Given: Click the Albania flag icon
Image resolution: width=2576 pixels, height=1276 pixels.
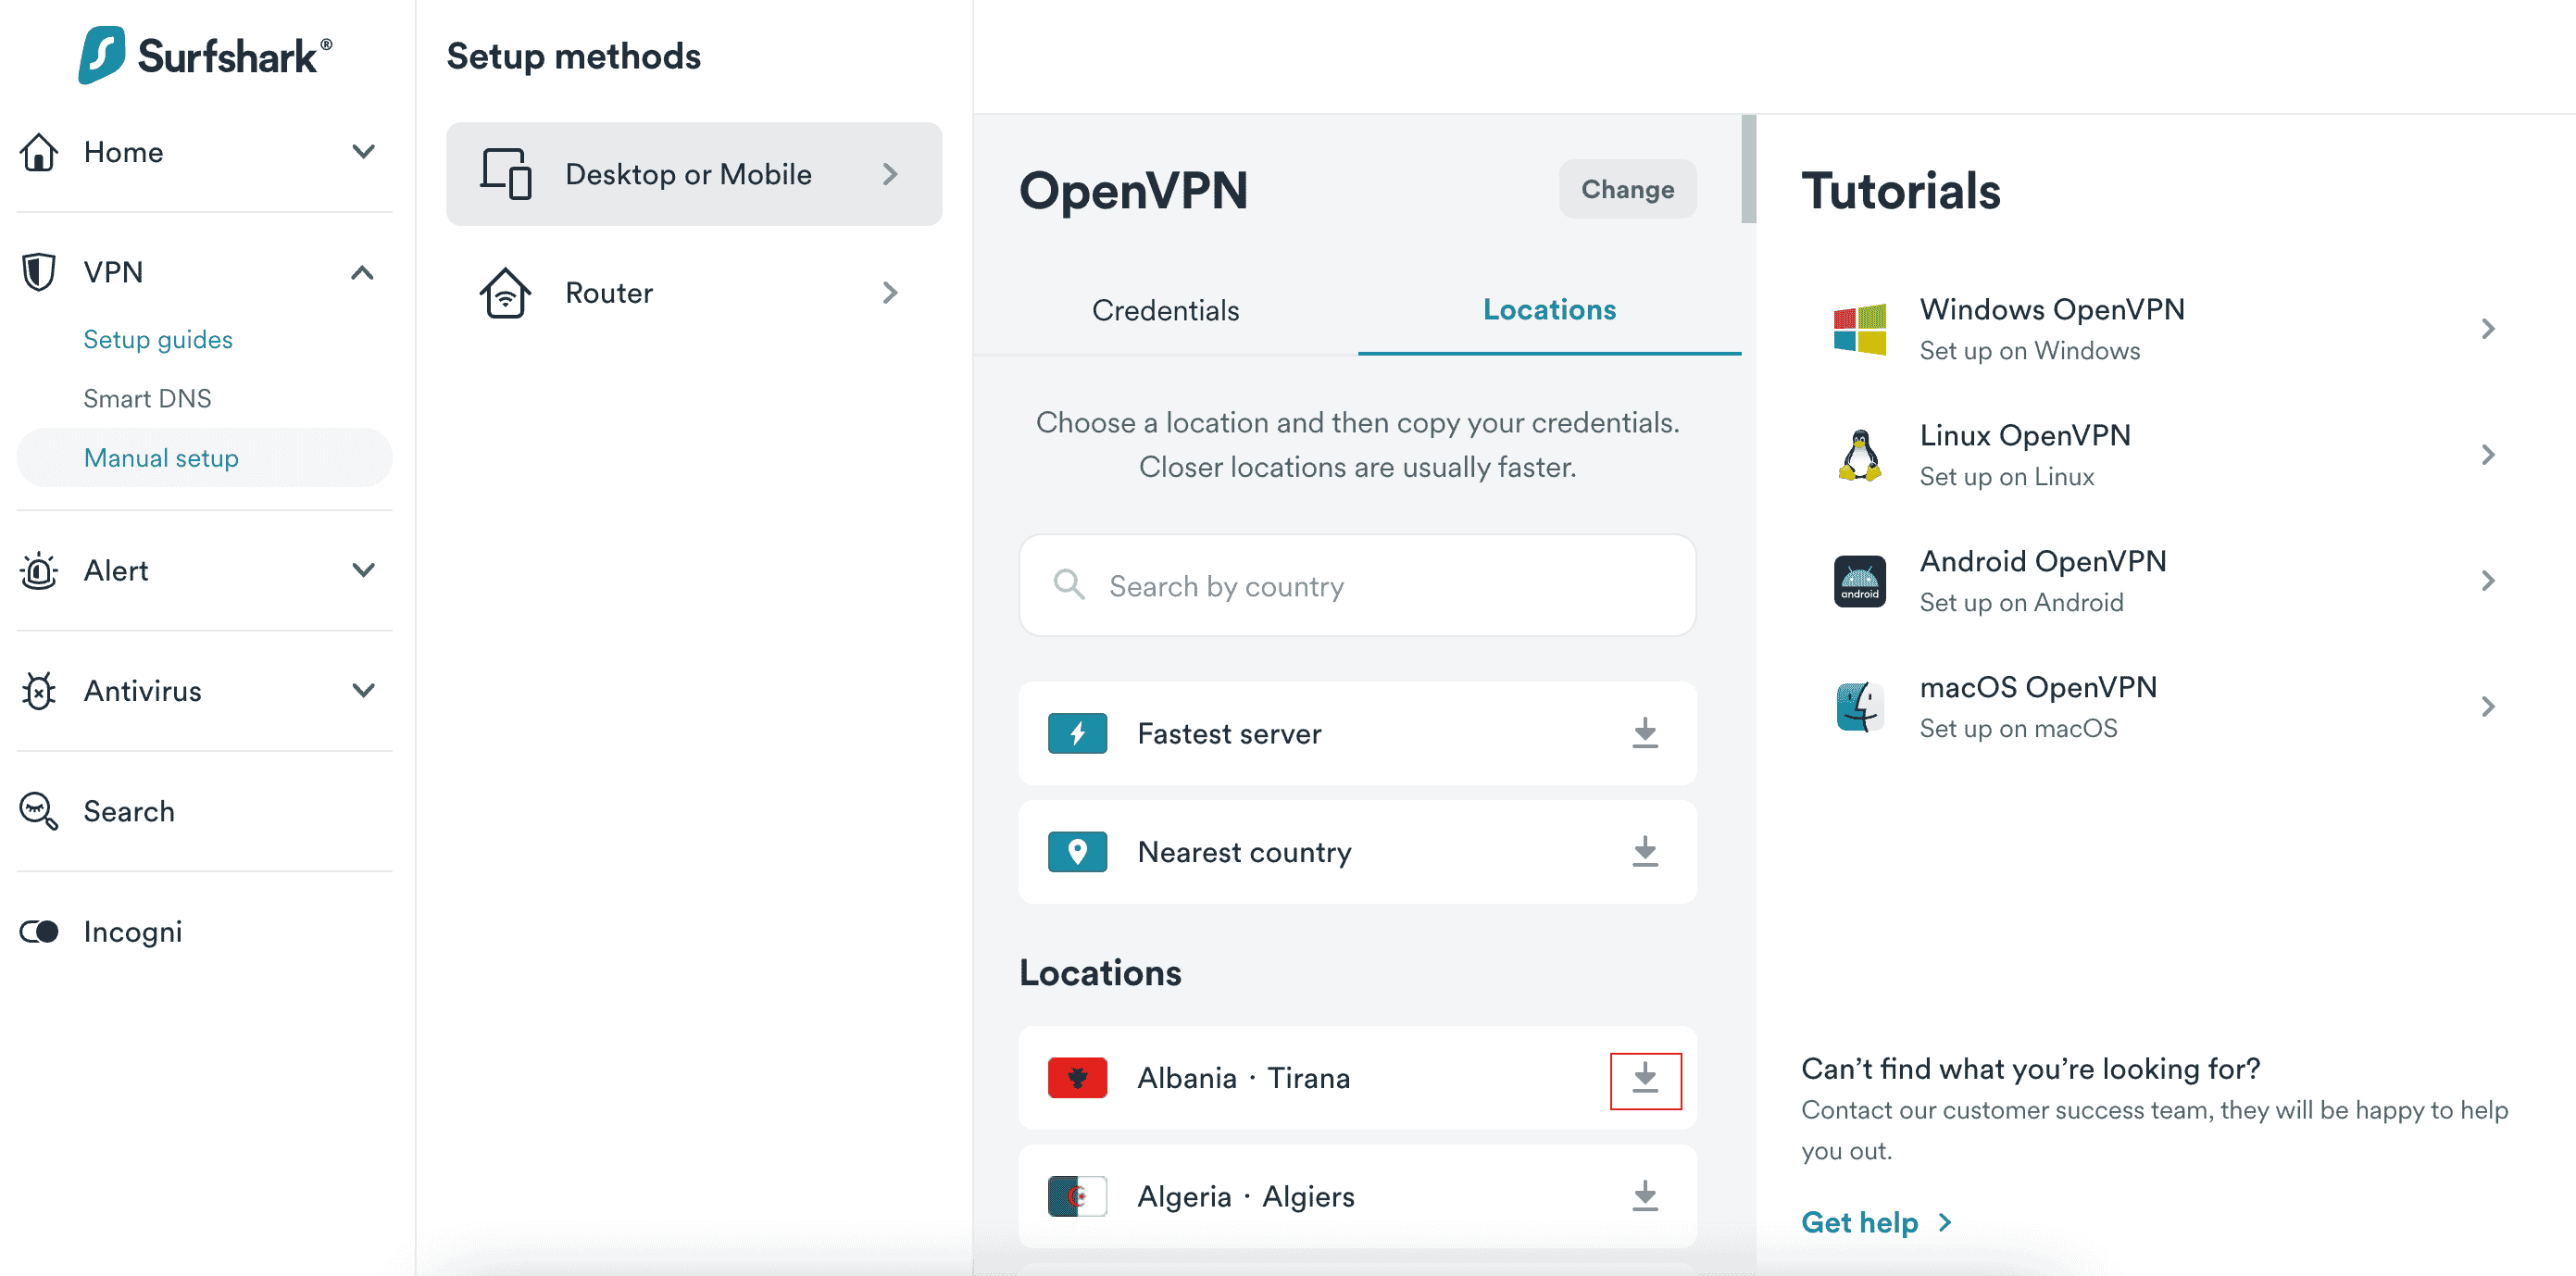Looking at the screenshot, I should tap(1077, 1078).
